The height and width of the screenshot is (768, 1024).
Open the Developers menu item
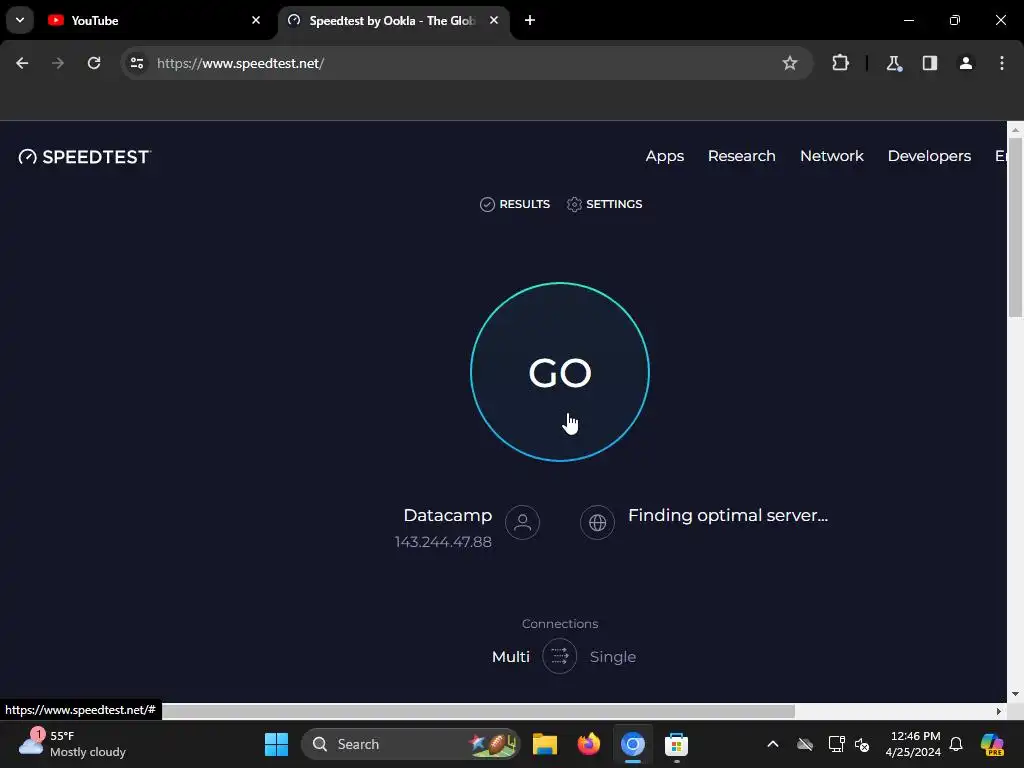pyautogui.click(x=929, y=156)
